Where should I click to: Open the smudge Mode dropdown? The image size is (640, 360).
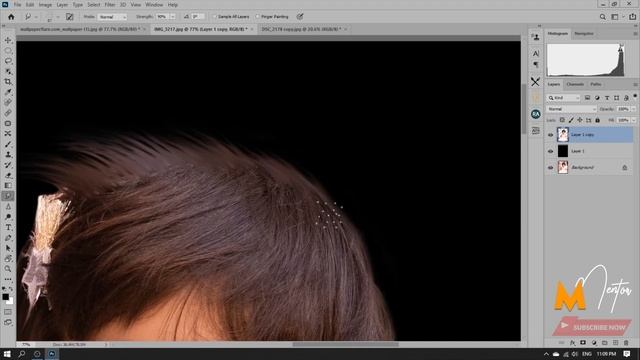point(112,17)
